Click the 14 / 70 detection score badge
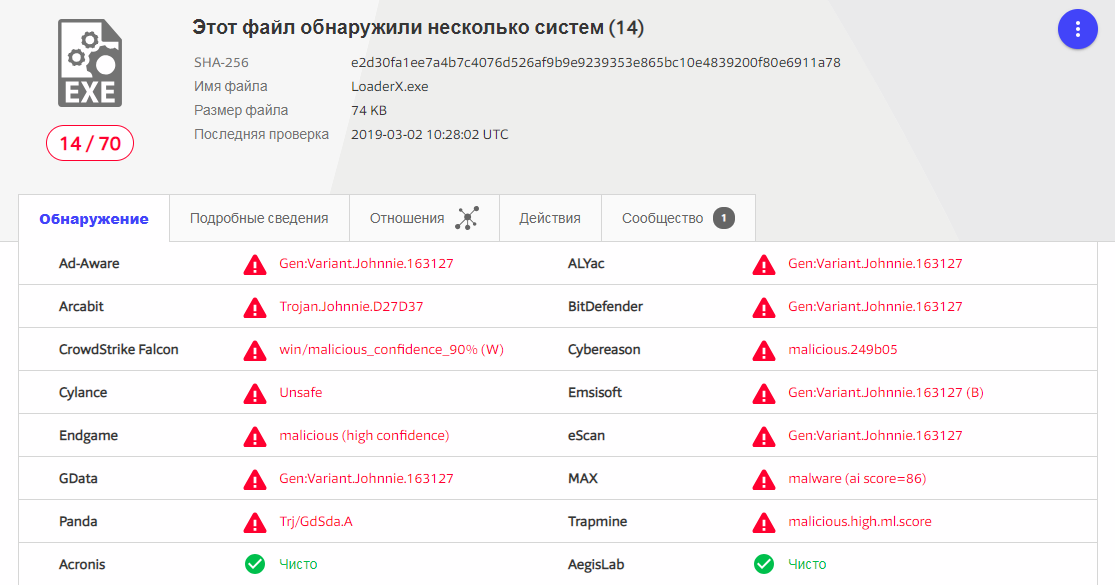The image size is (1115, 585). coord(90,144)
